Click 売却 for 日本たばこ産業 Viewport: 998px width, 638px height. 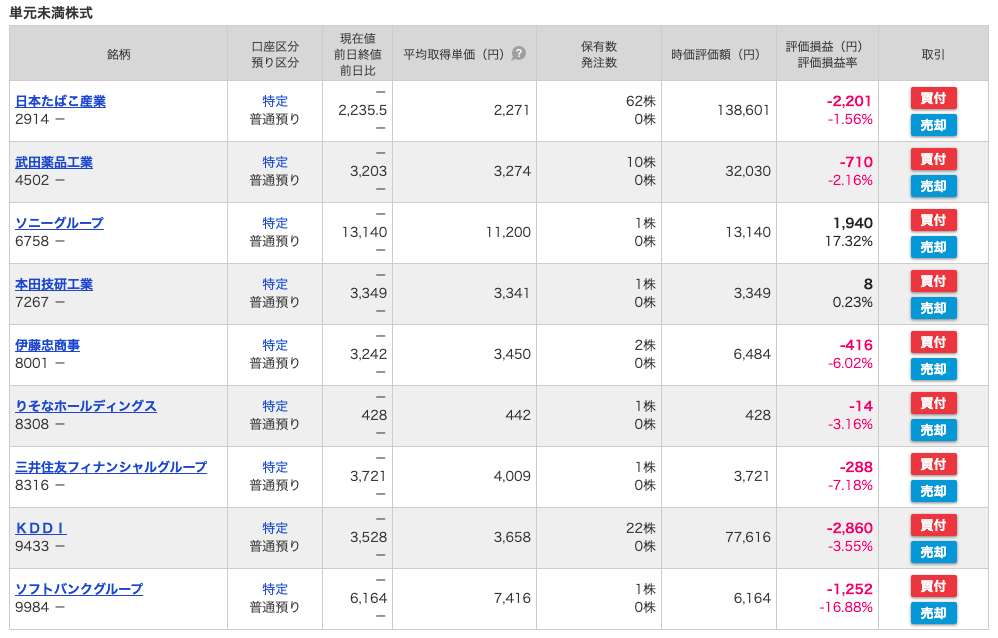pyautogui.click(x=933, y=125)
